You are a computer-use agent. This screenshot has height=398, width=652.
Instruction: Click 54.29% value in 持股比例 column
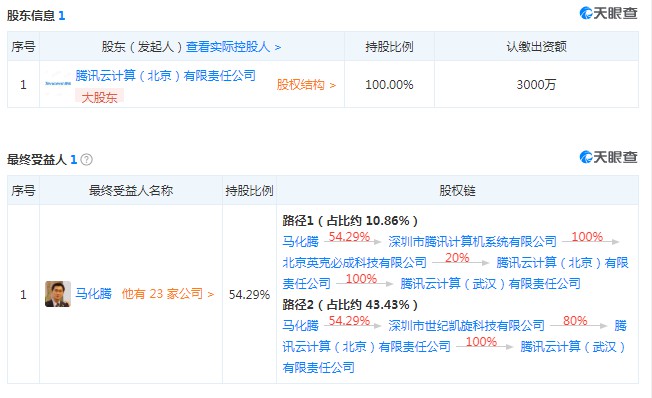(x=249, y=295)
